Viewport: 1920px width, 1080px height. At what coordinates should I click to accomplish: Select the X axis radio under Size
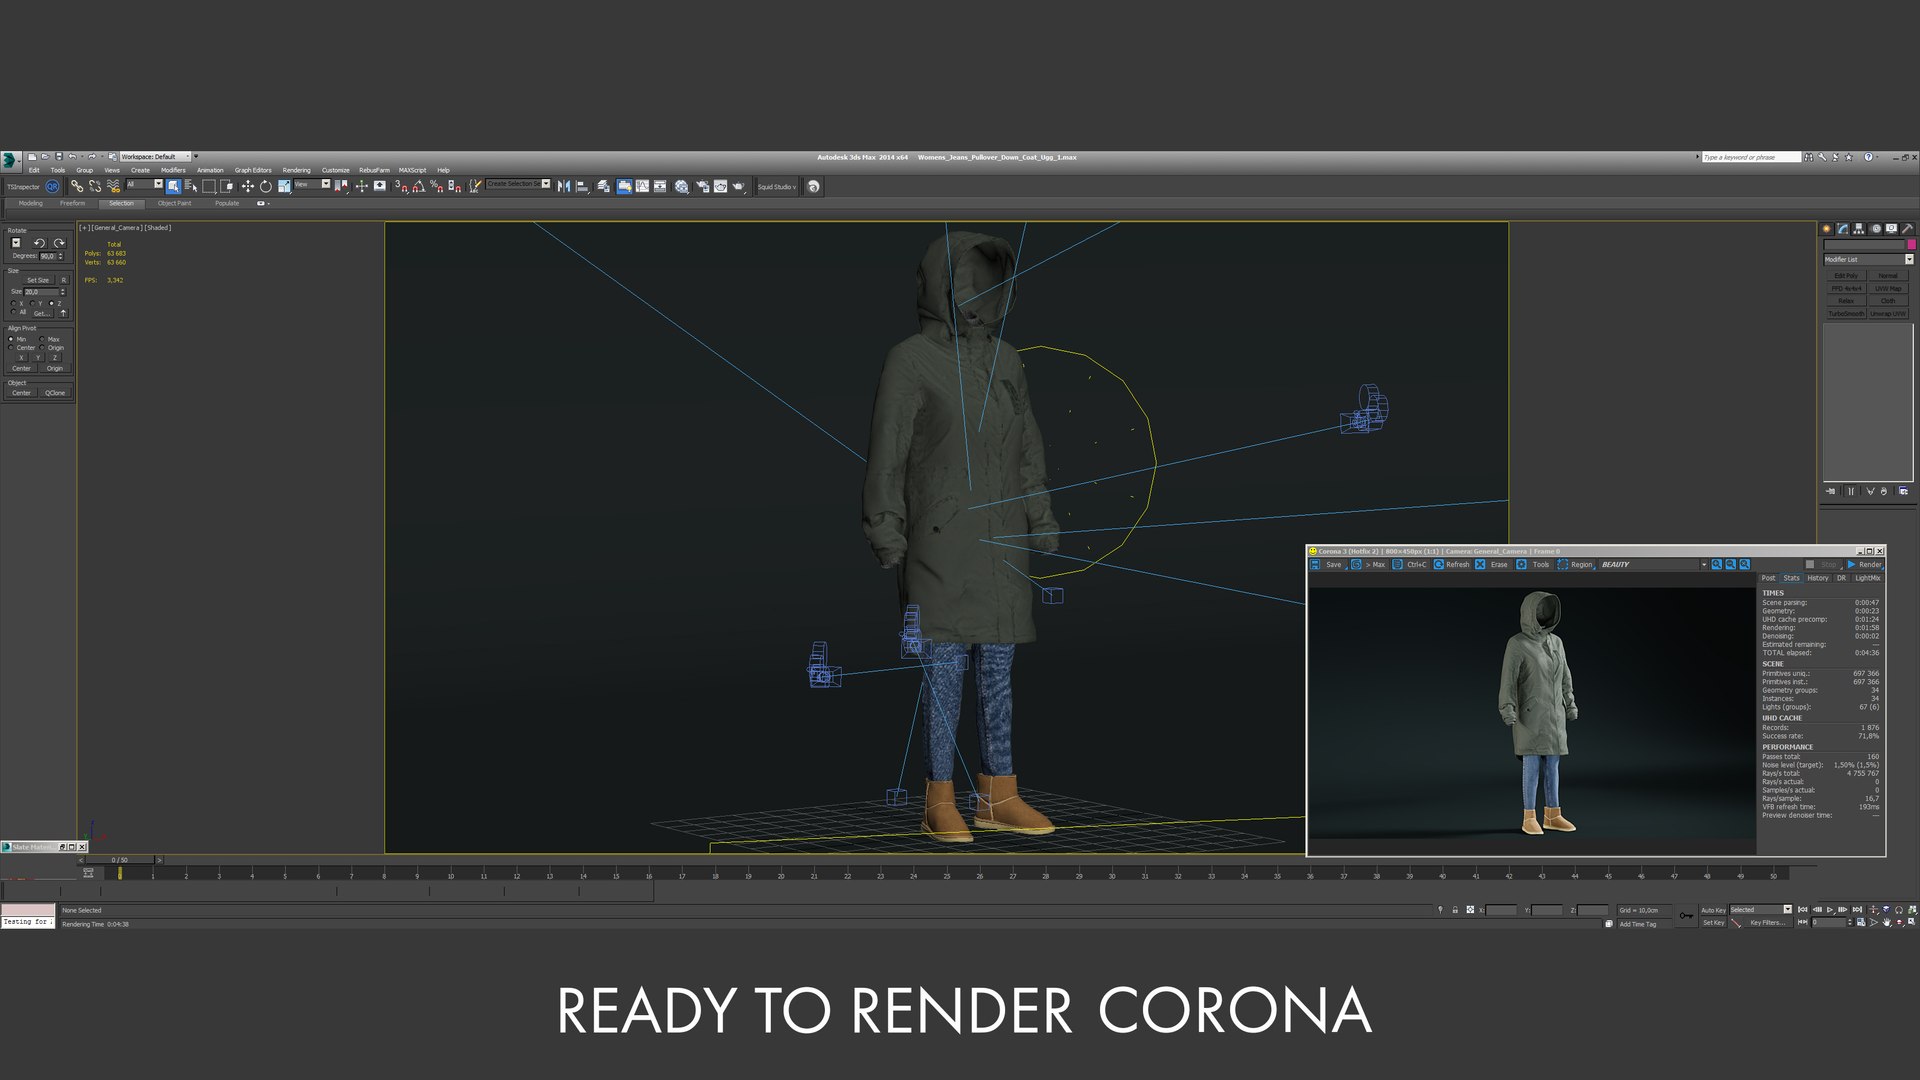click(x=13, y=303)
